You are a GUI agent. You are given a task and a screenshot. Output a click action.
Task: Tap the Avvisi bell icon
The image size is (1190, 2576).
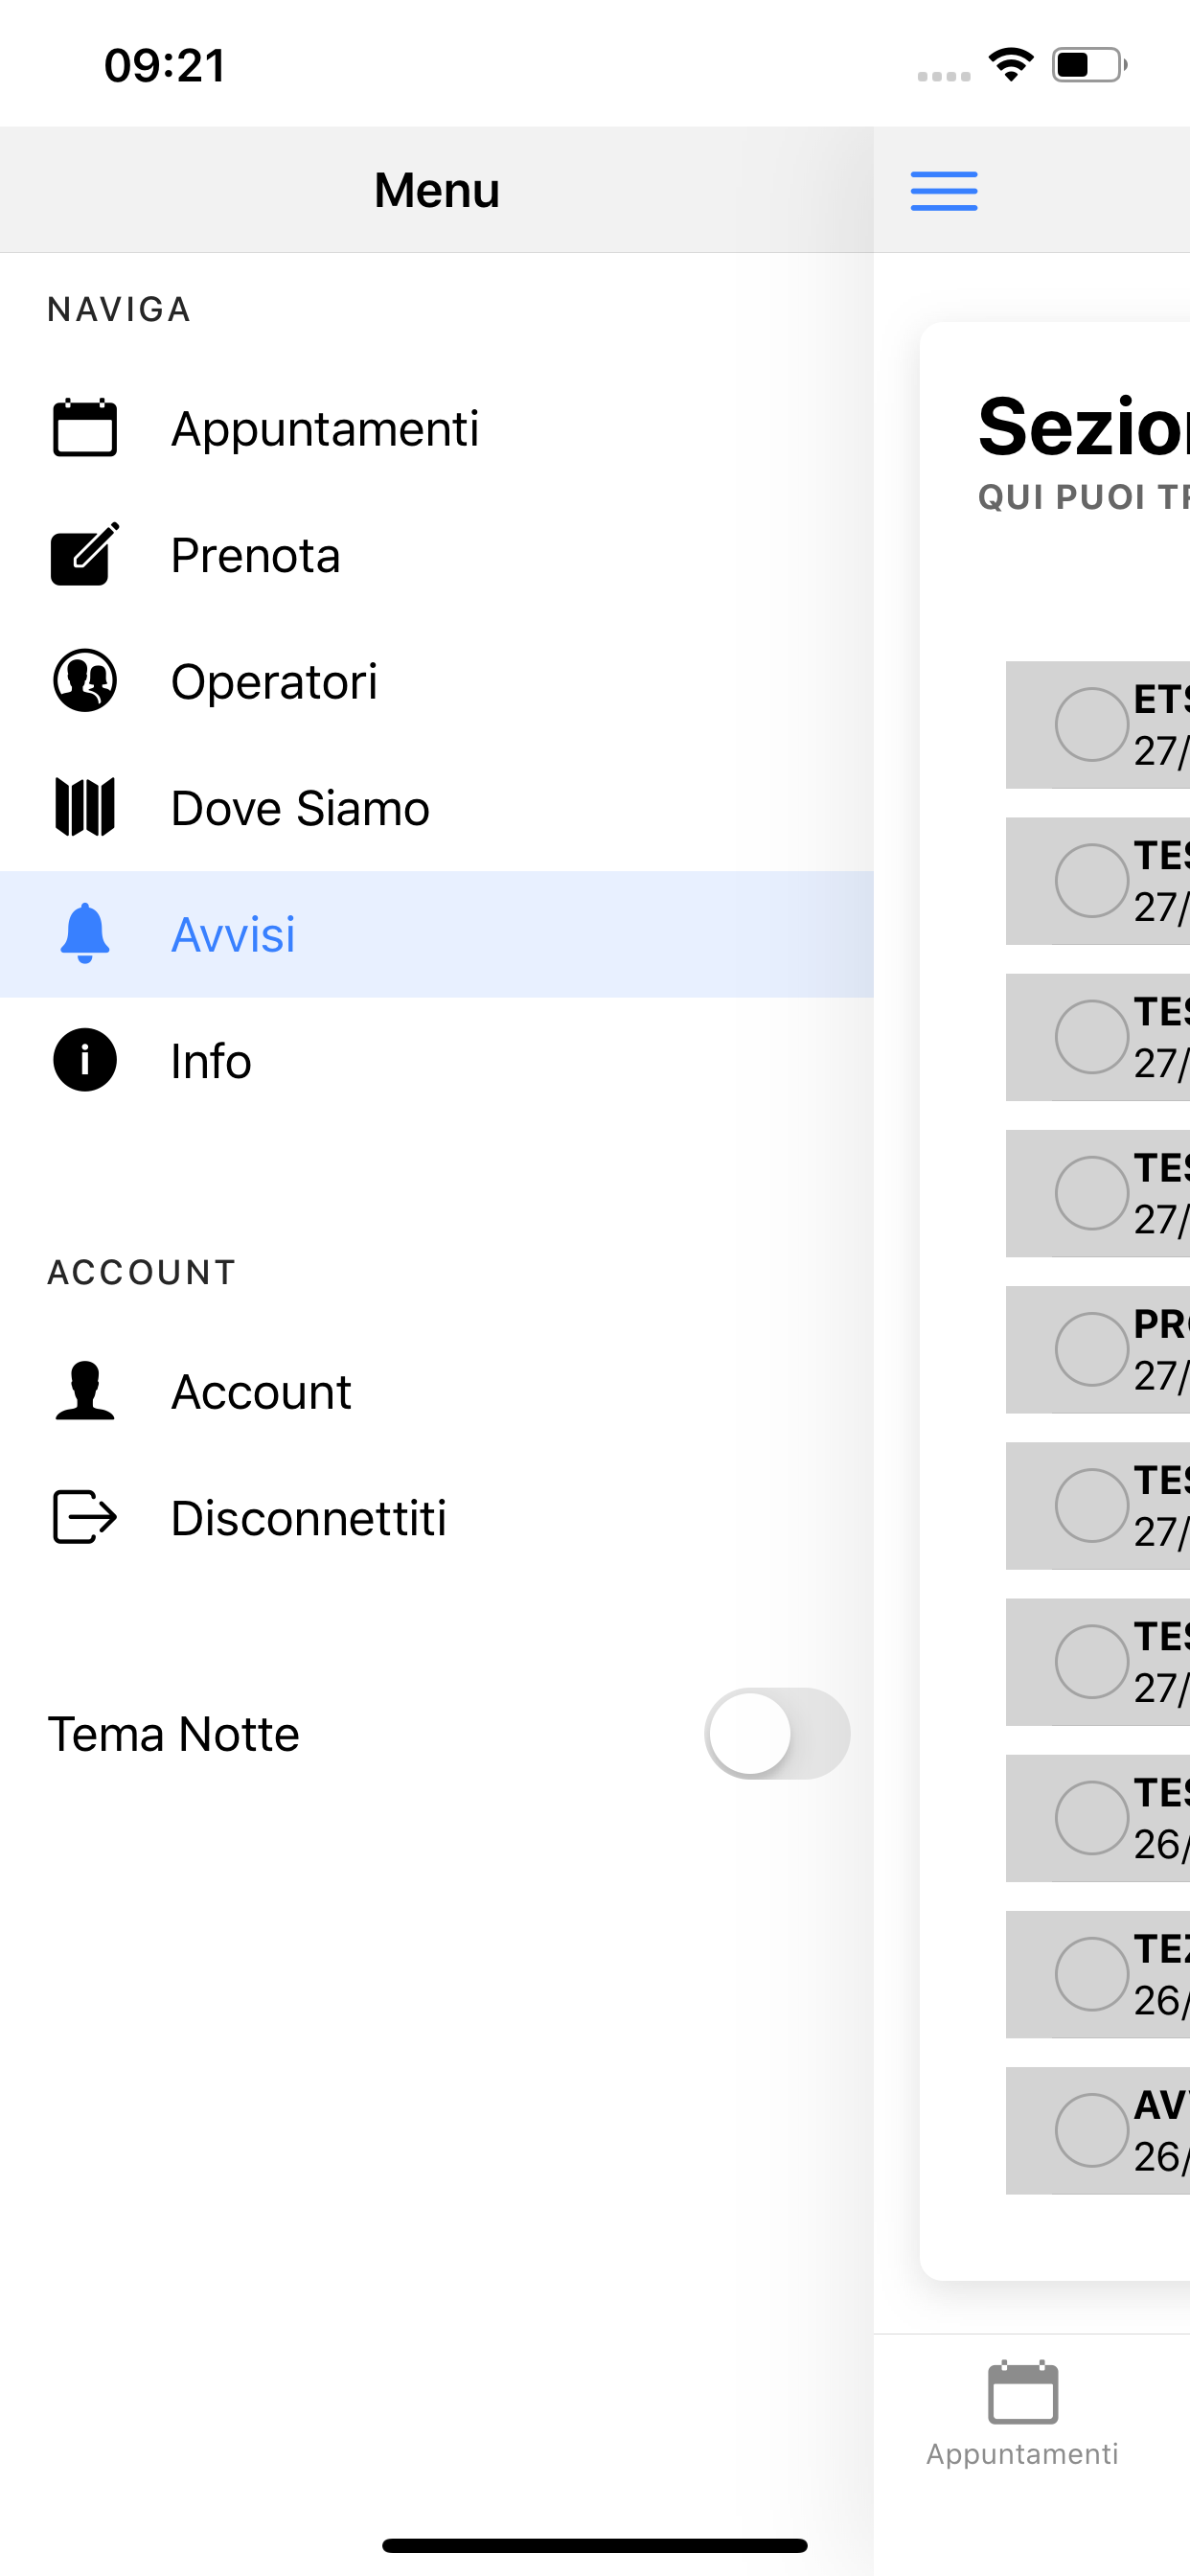tap(85, 933)
